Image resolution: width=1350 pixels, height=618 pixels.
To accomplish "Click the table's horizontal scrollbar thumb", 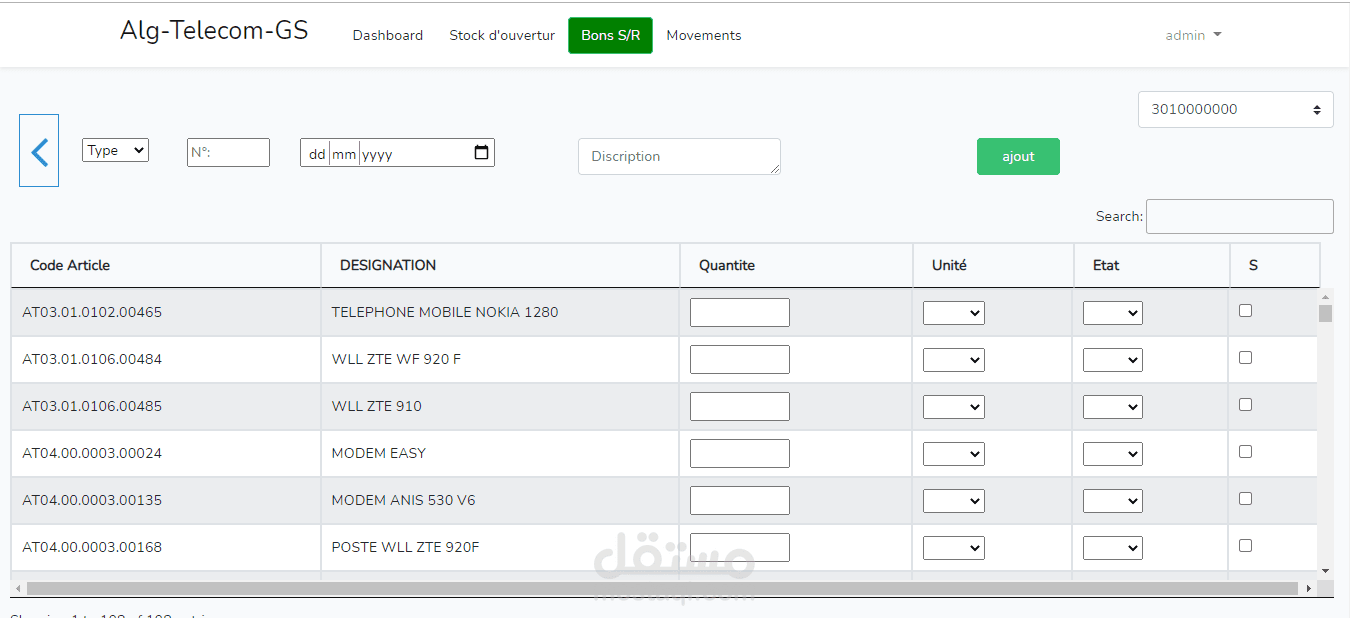I will coord(662,588).
